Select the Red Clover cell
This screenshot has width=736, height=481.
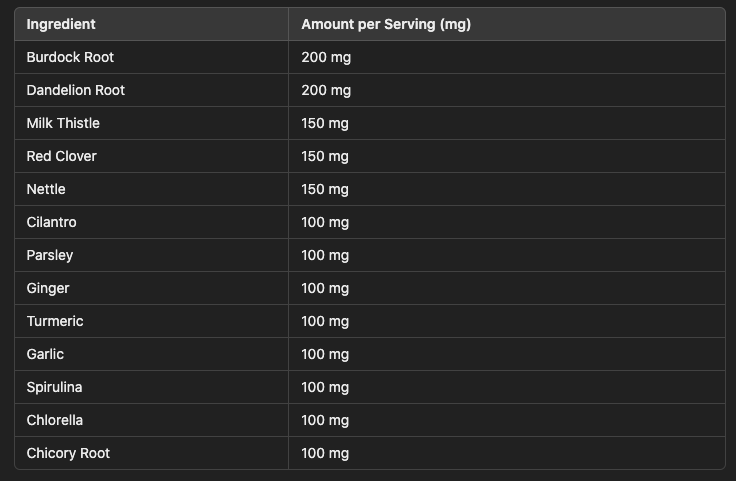(x=62, y=156)
